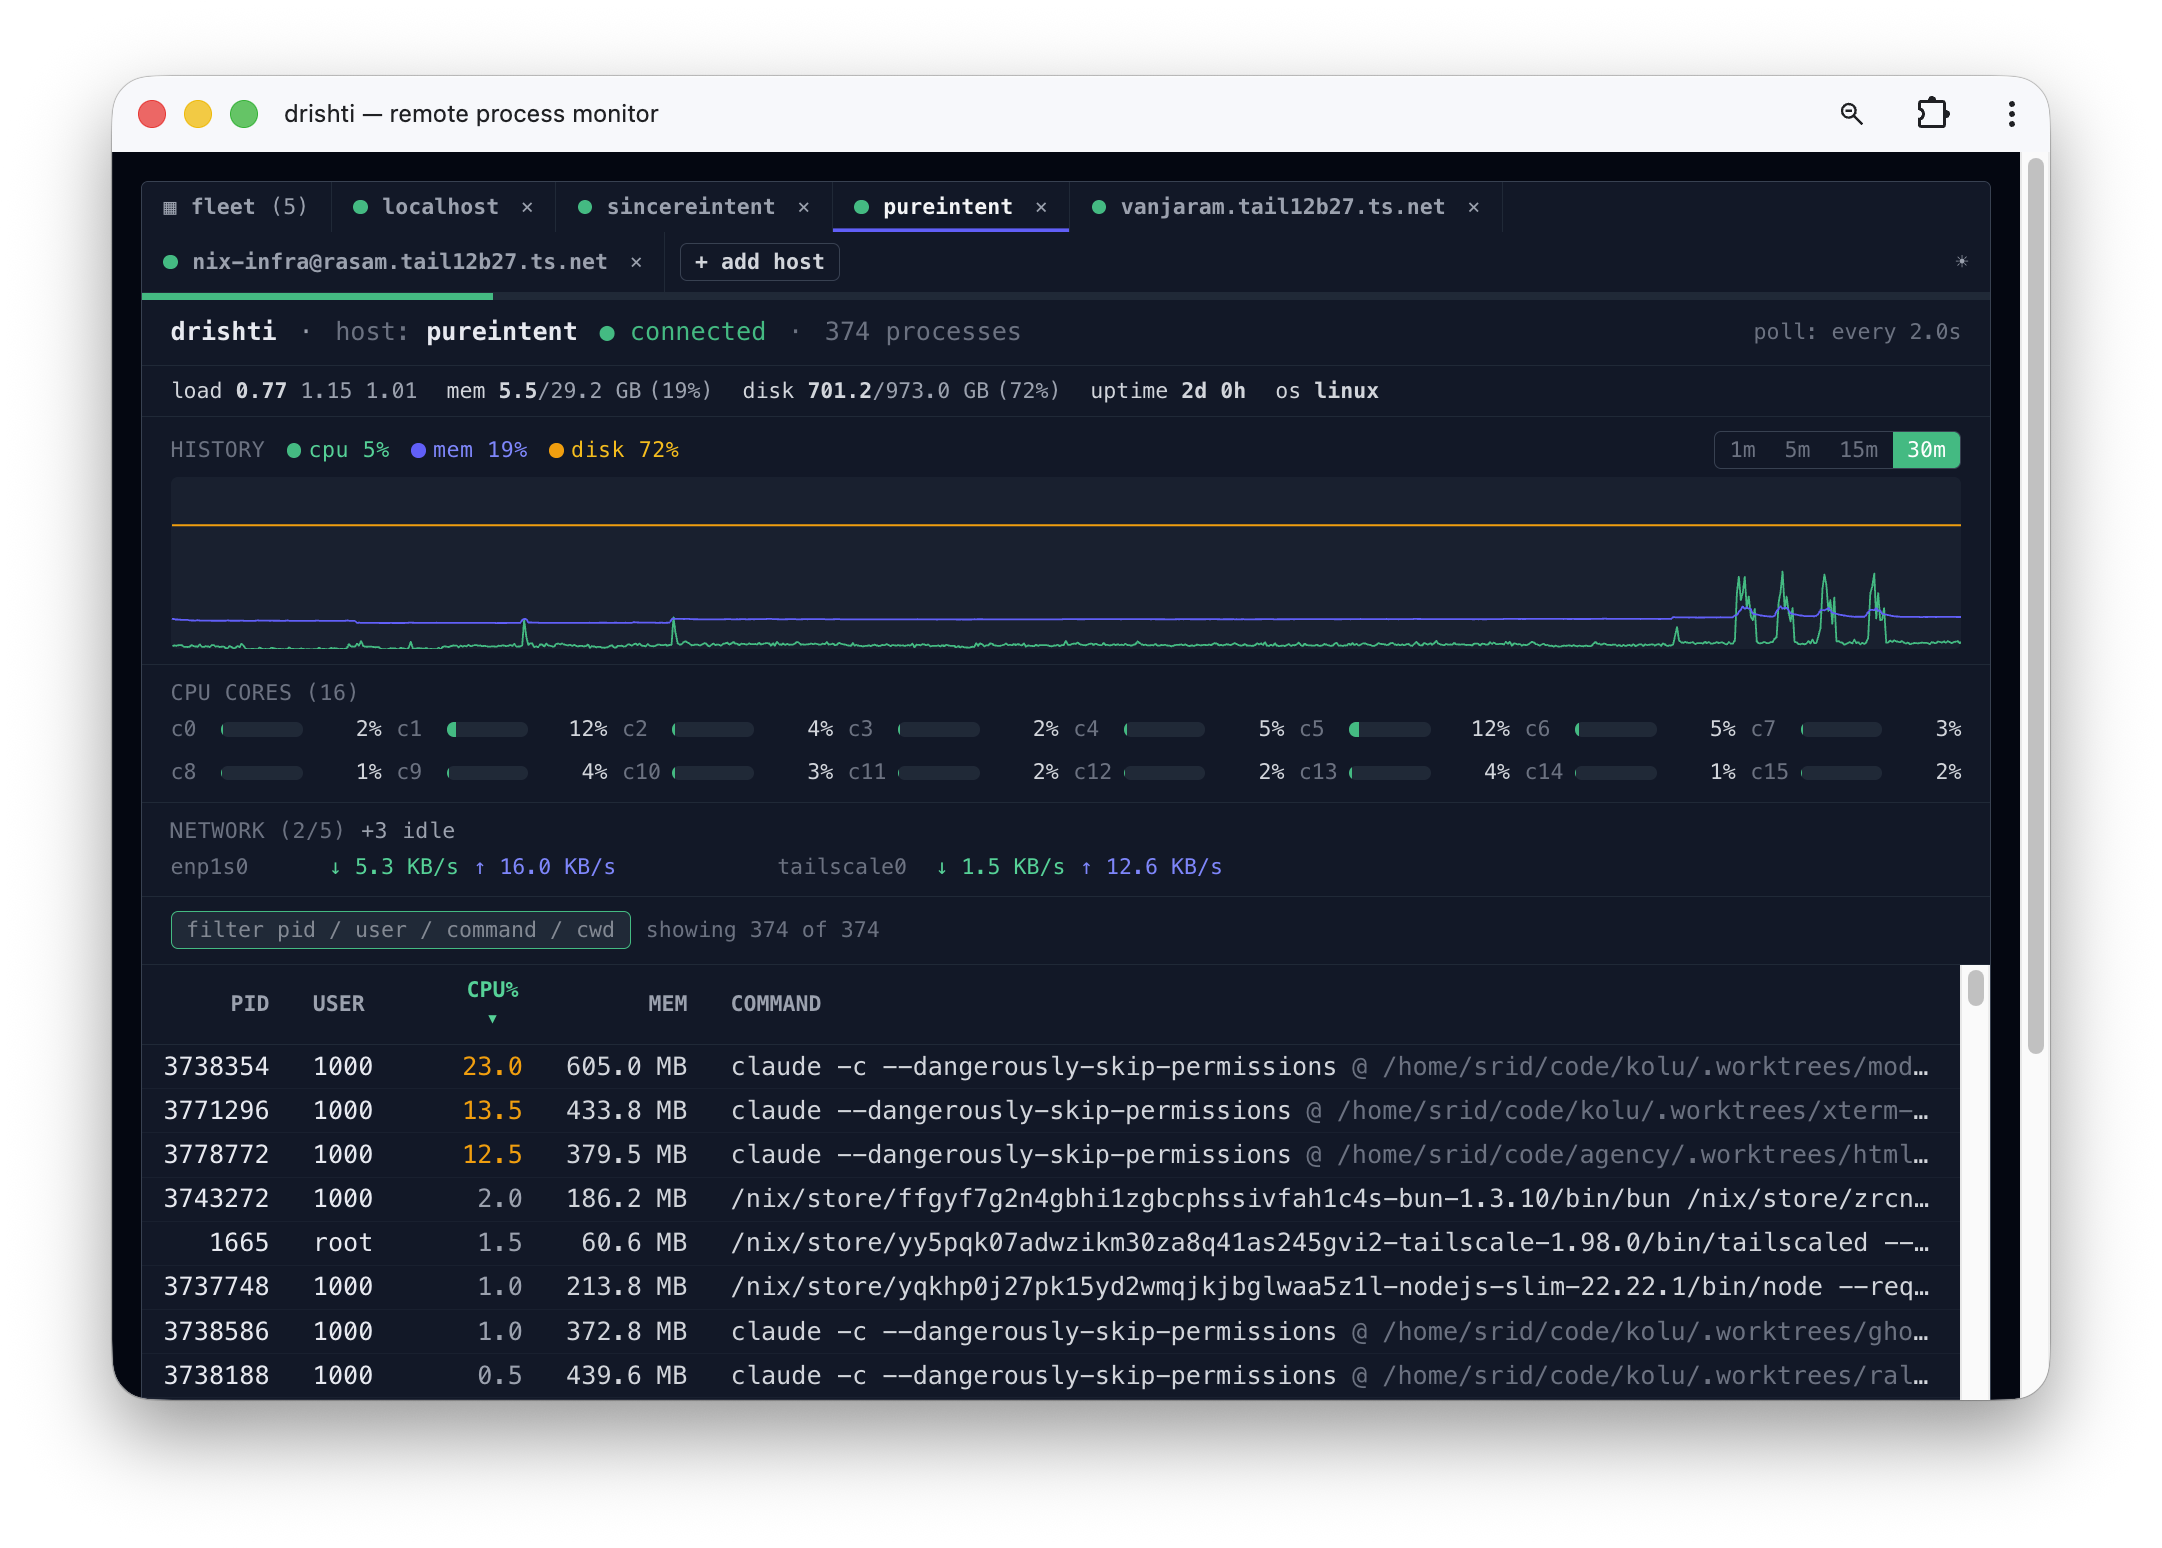Sort by the COMMAND column header
This screenshot has height=1548, width=2162.
776,1004
